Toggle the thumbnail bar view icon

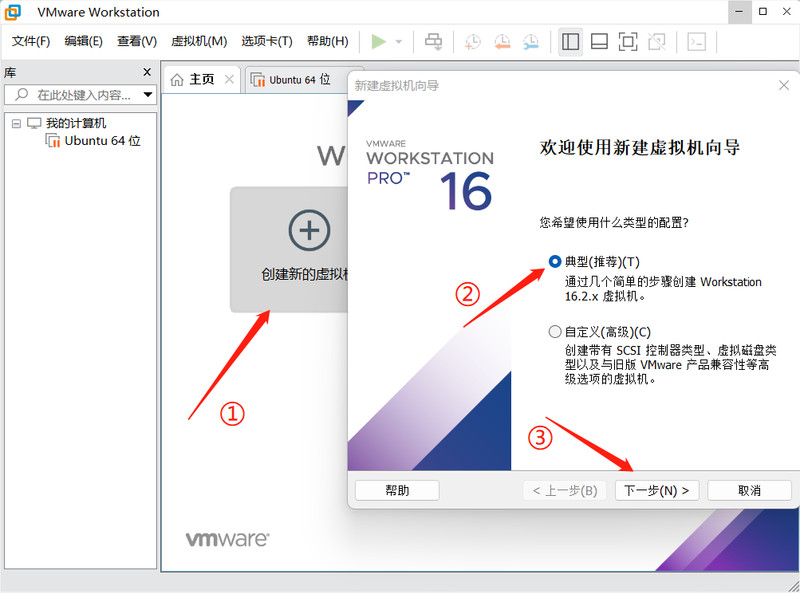click(x=599, y=42)
